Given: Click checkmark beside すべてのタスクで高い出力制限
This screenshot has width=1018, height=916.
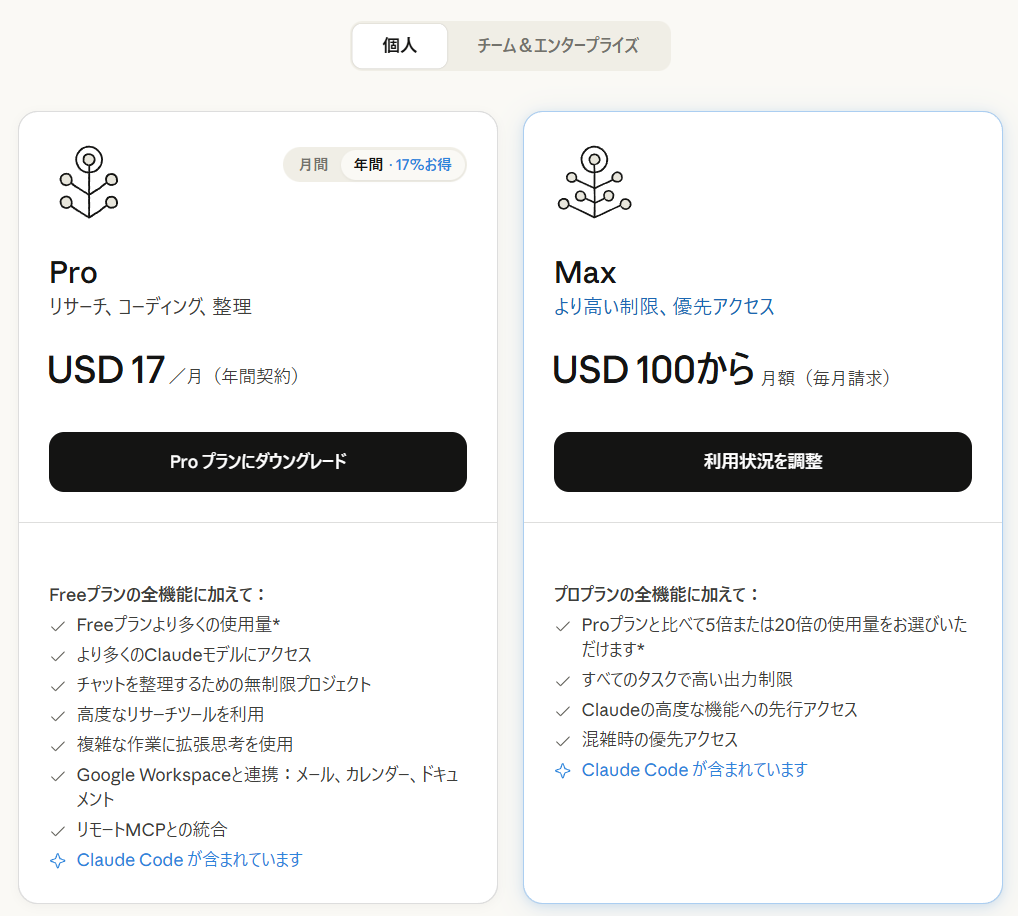Looking at the screenshot, I should pyautogui.click(x=563, y=680).
